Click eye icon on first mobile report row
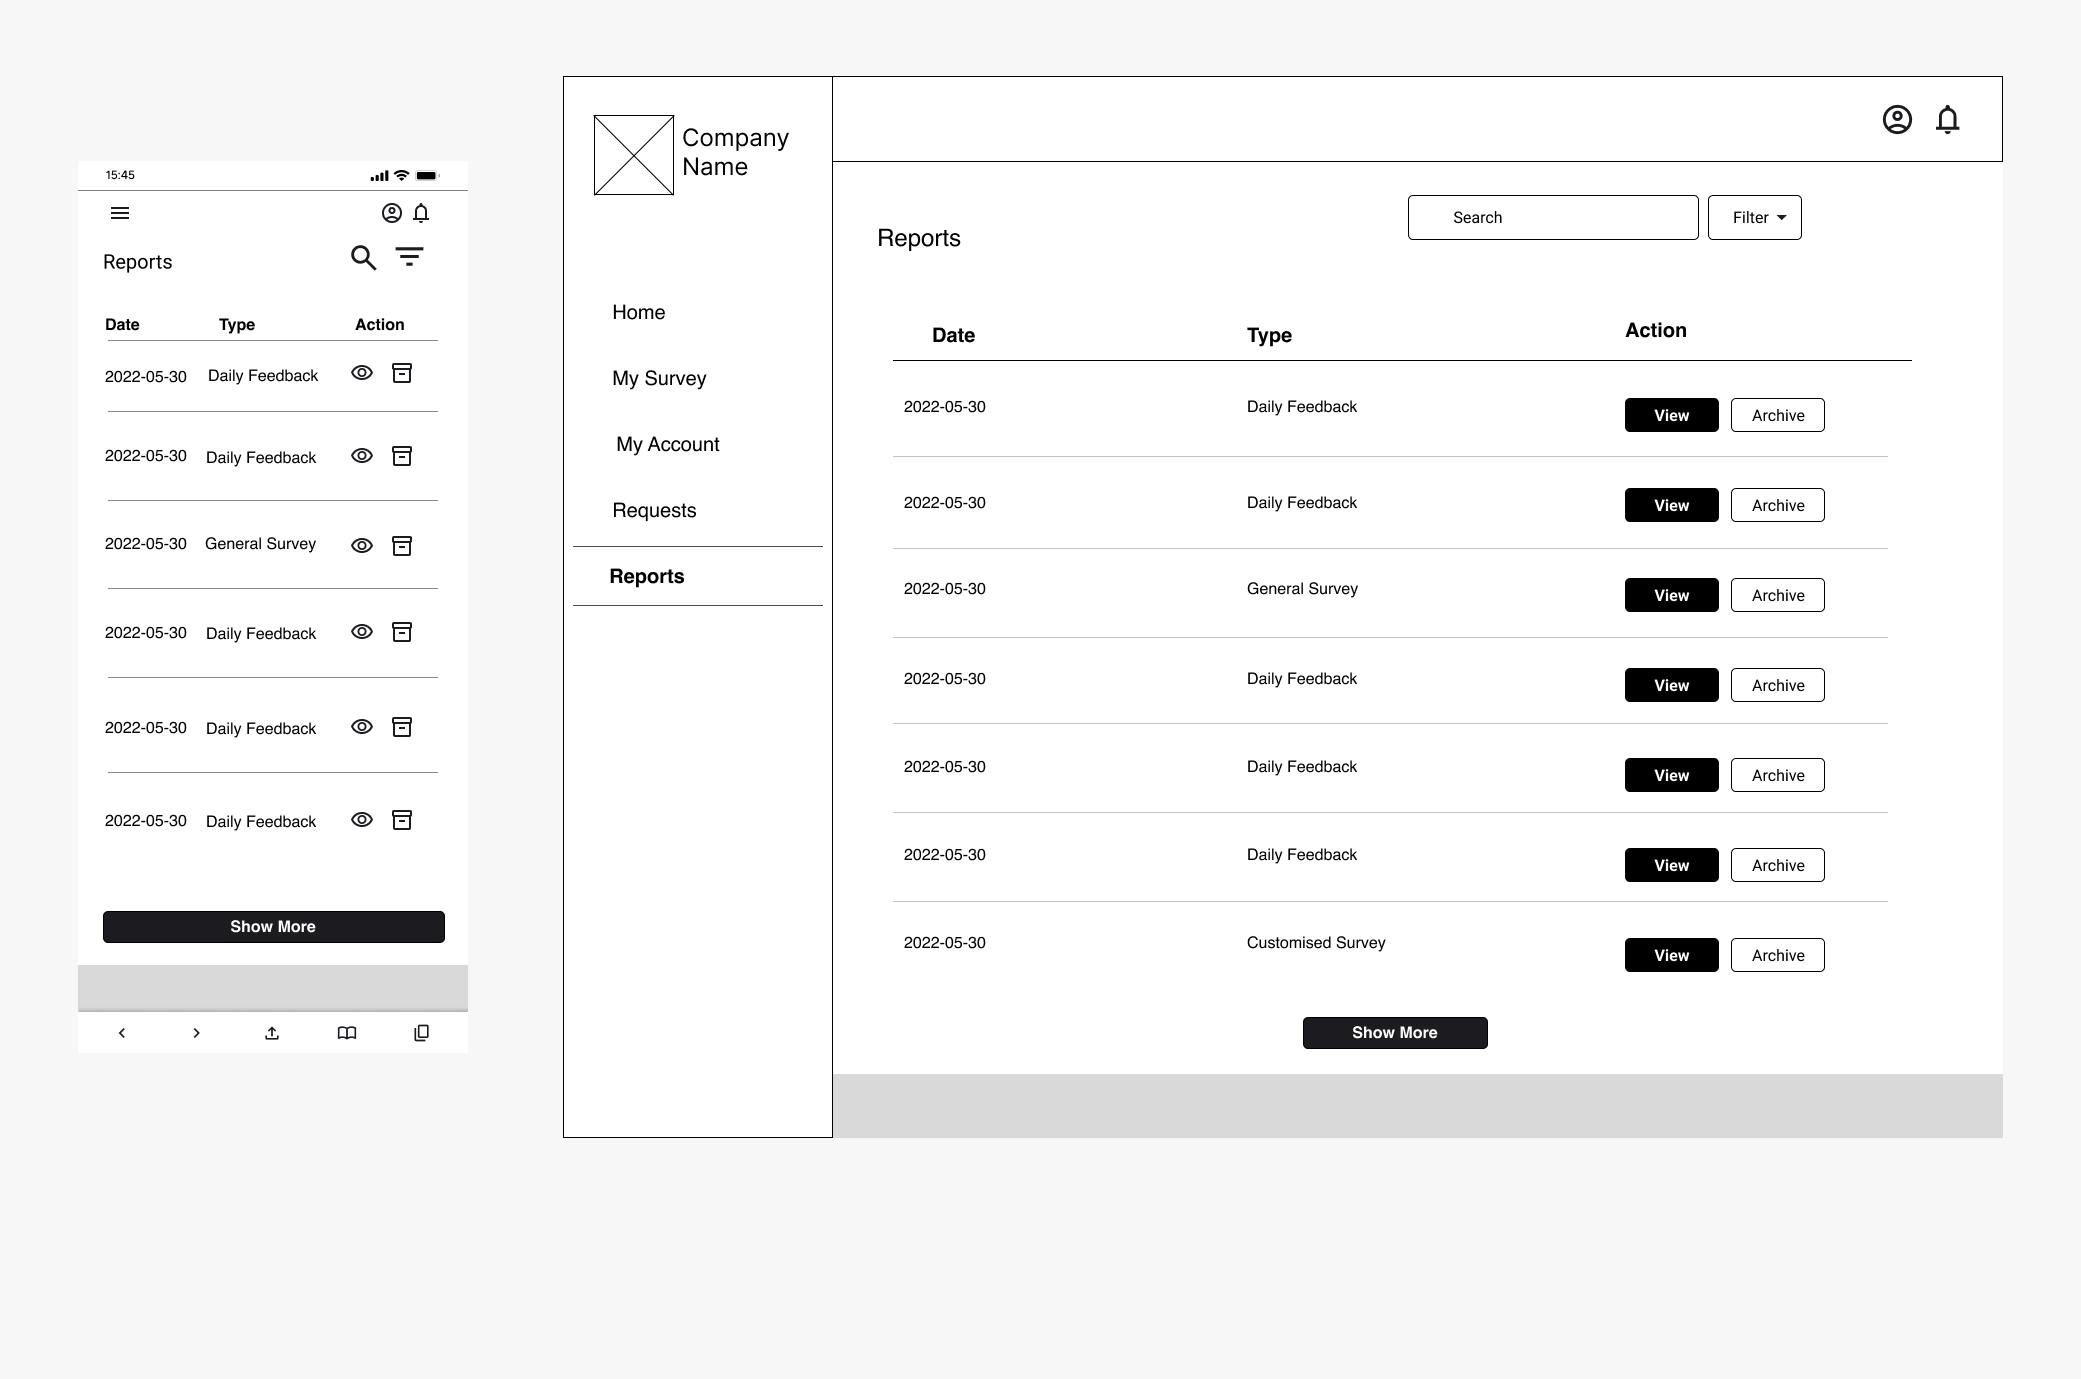 coord(362,373)
